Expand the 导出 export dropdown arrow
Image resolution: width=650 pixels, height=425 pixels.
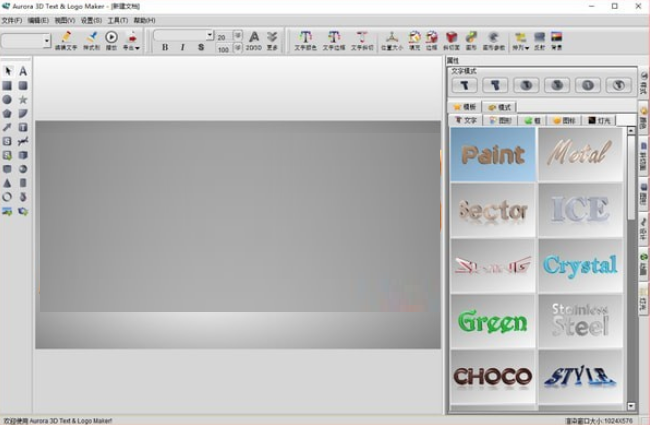tap(137, 47)
